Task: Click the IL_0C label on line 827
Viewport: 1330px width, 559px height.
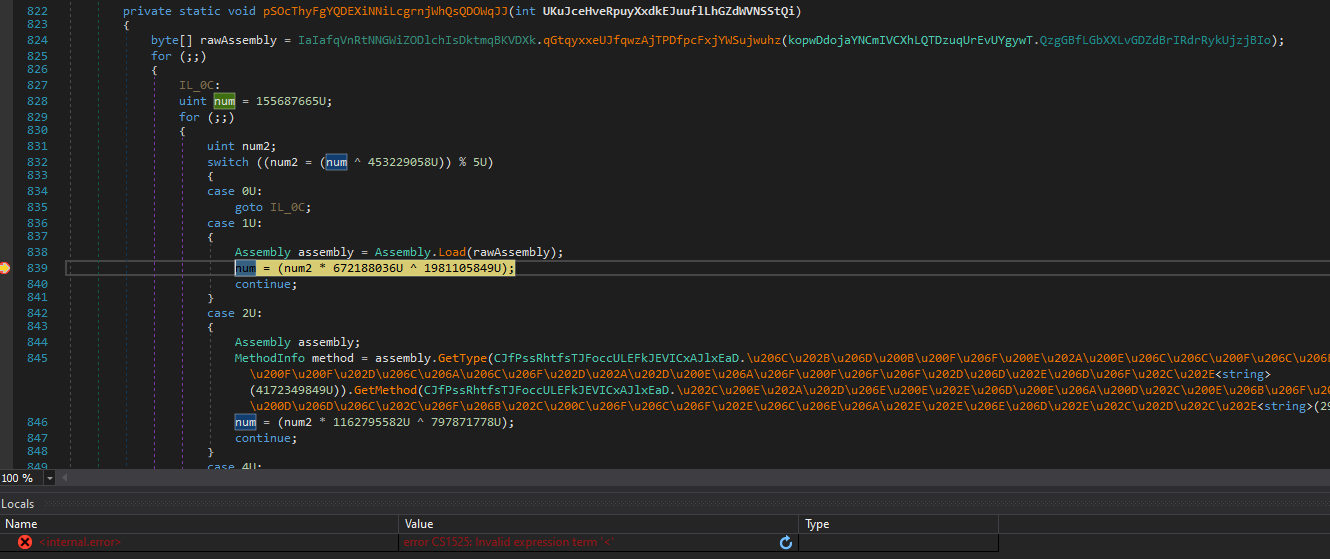Action: [x=199, y=86]
